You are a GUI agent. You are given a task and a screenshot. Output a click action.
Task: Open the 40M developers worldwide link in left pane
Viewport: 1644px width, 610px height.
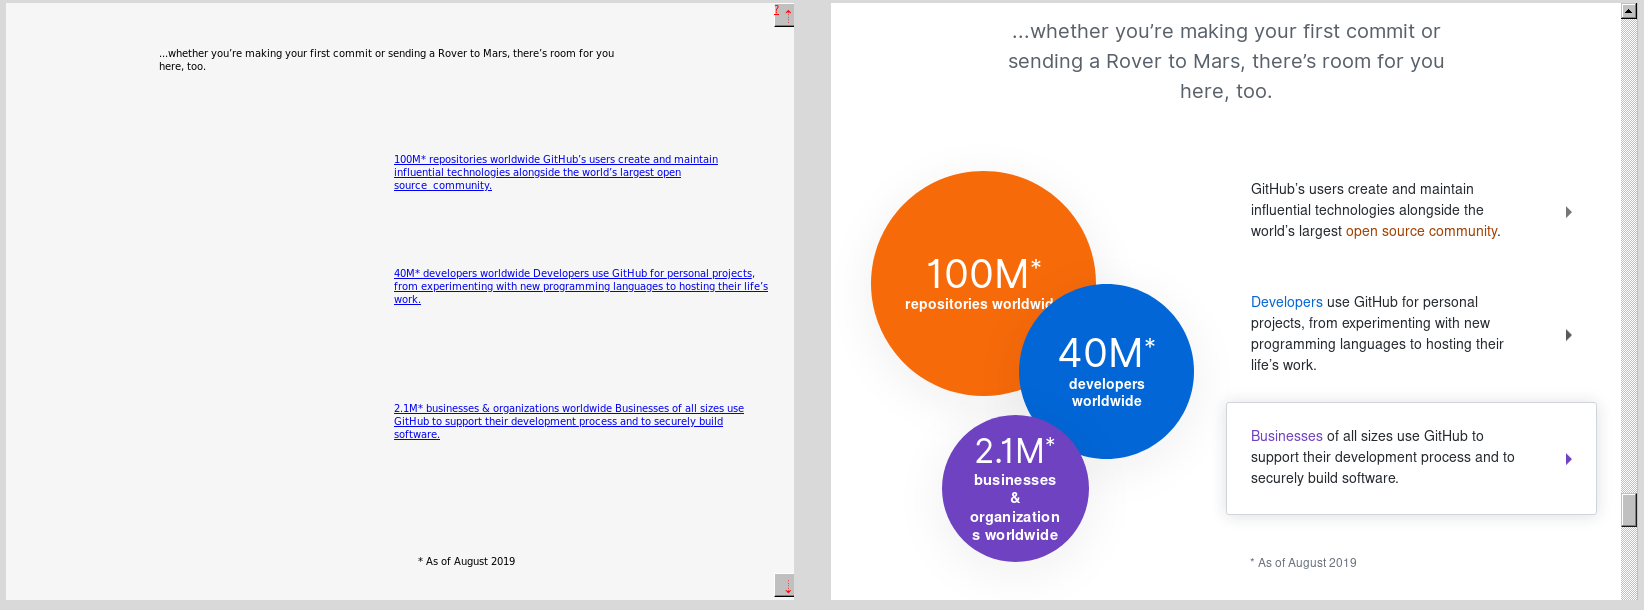[580, 286]
